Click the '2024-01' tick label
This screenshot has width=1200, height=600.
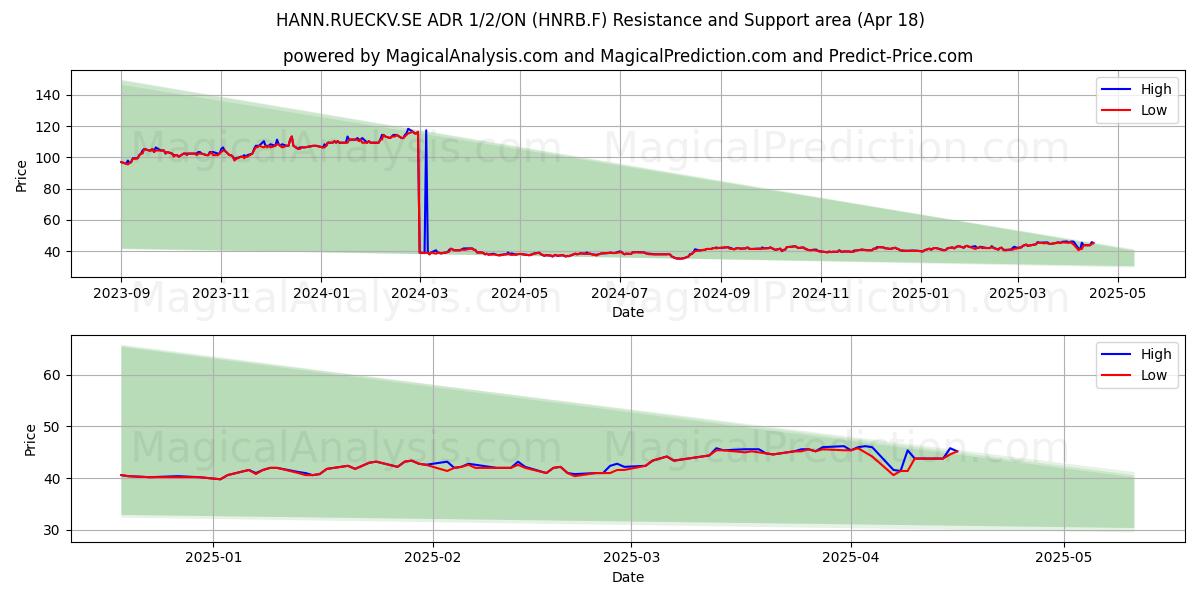click(320, 293)
